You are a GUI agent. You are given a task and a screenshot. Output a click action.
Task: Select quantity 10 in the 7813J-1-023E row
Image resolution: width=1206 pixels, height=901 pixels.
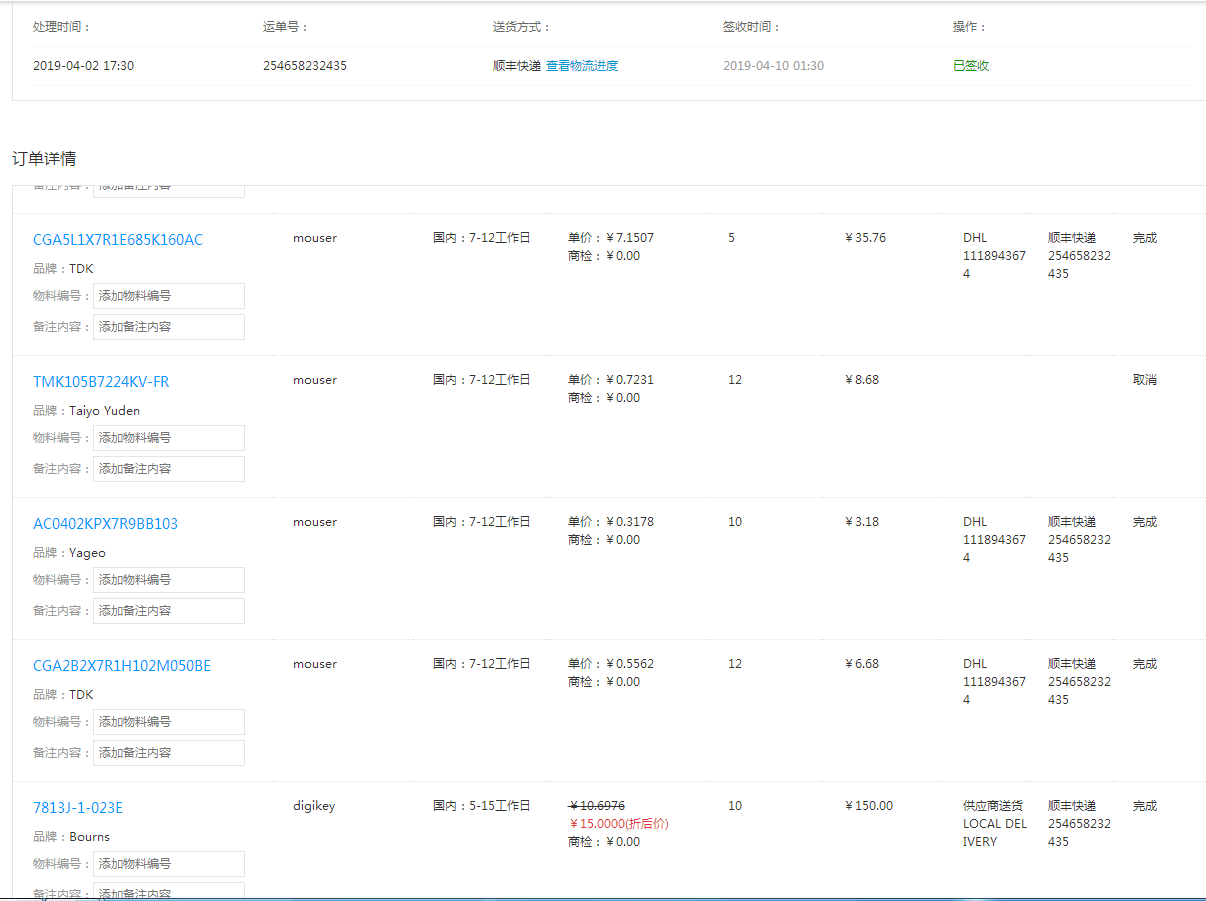tap(735, 806)
